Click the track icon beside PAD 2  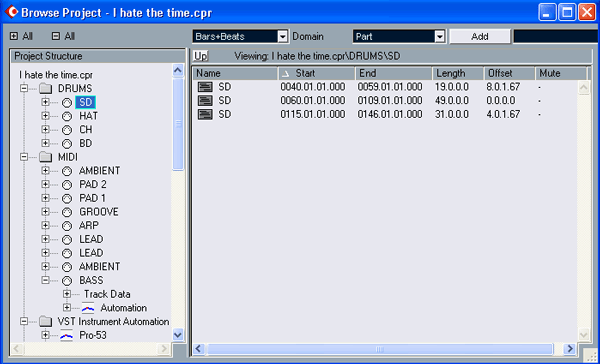67,184
